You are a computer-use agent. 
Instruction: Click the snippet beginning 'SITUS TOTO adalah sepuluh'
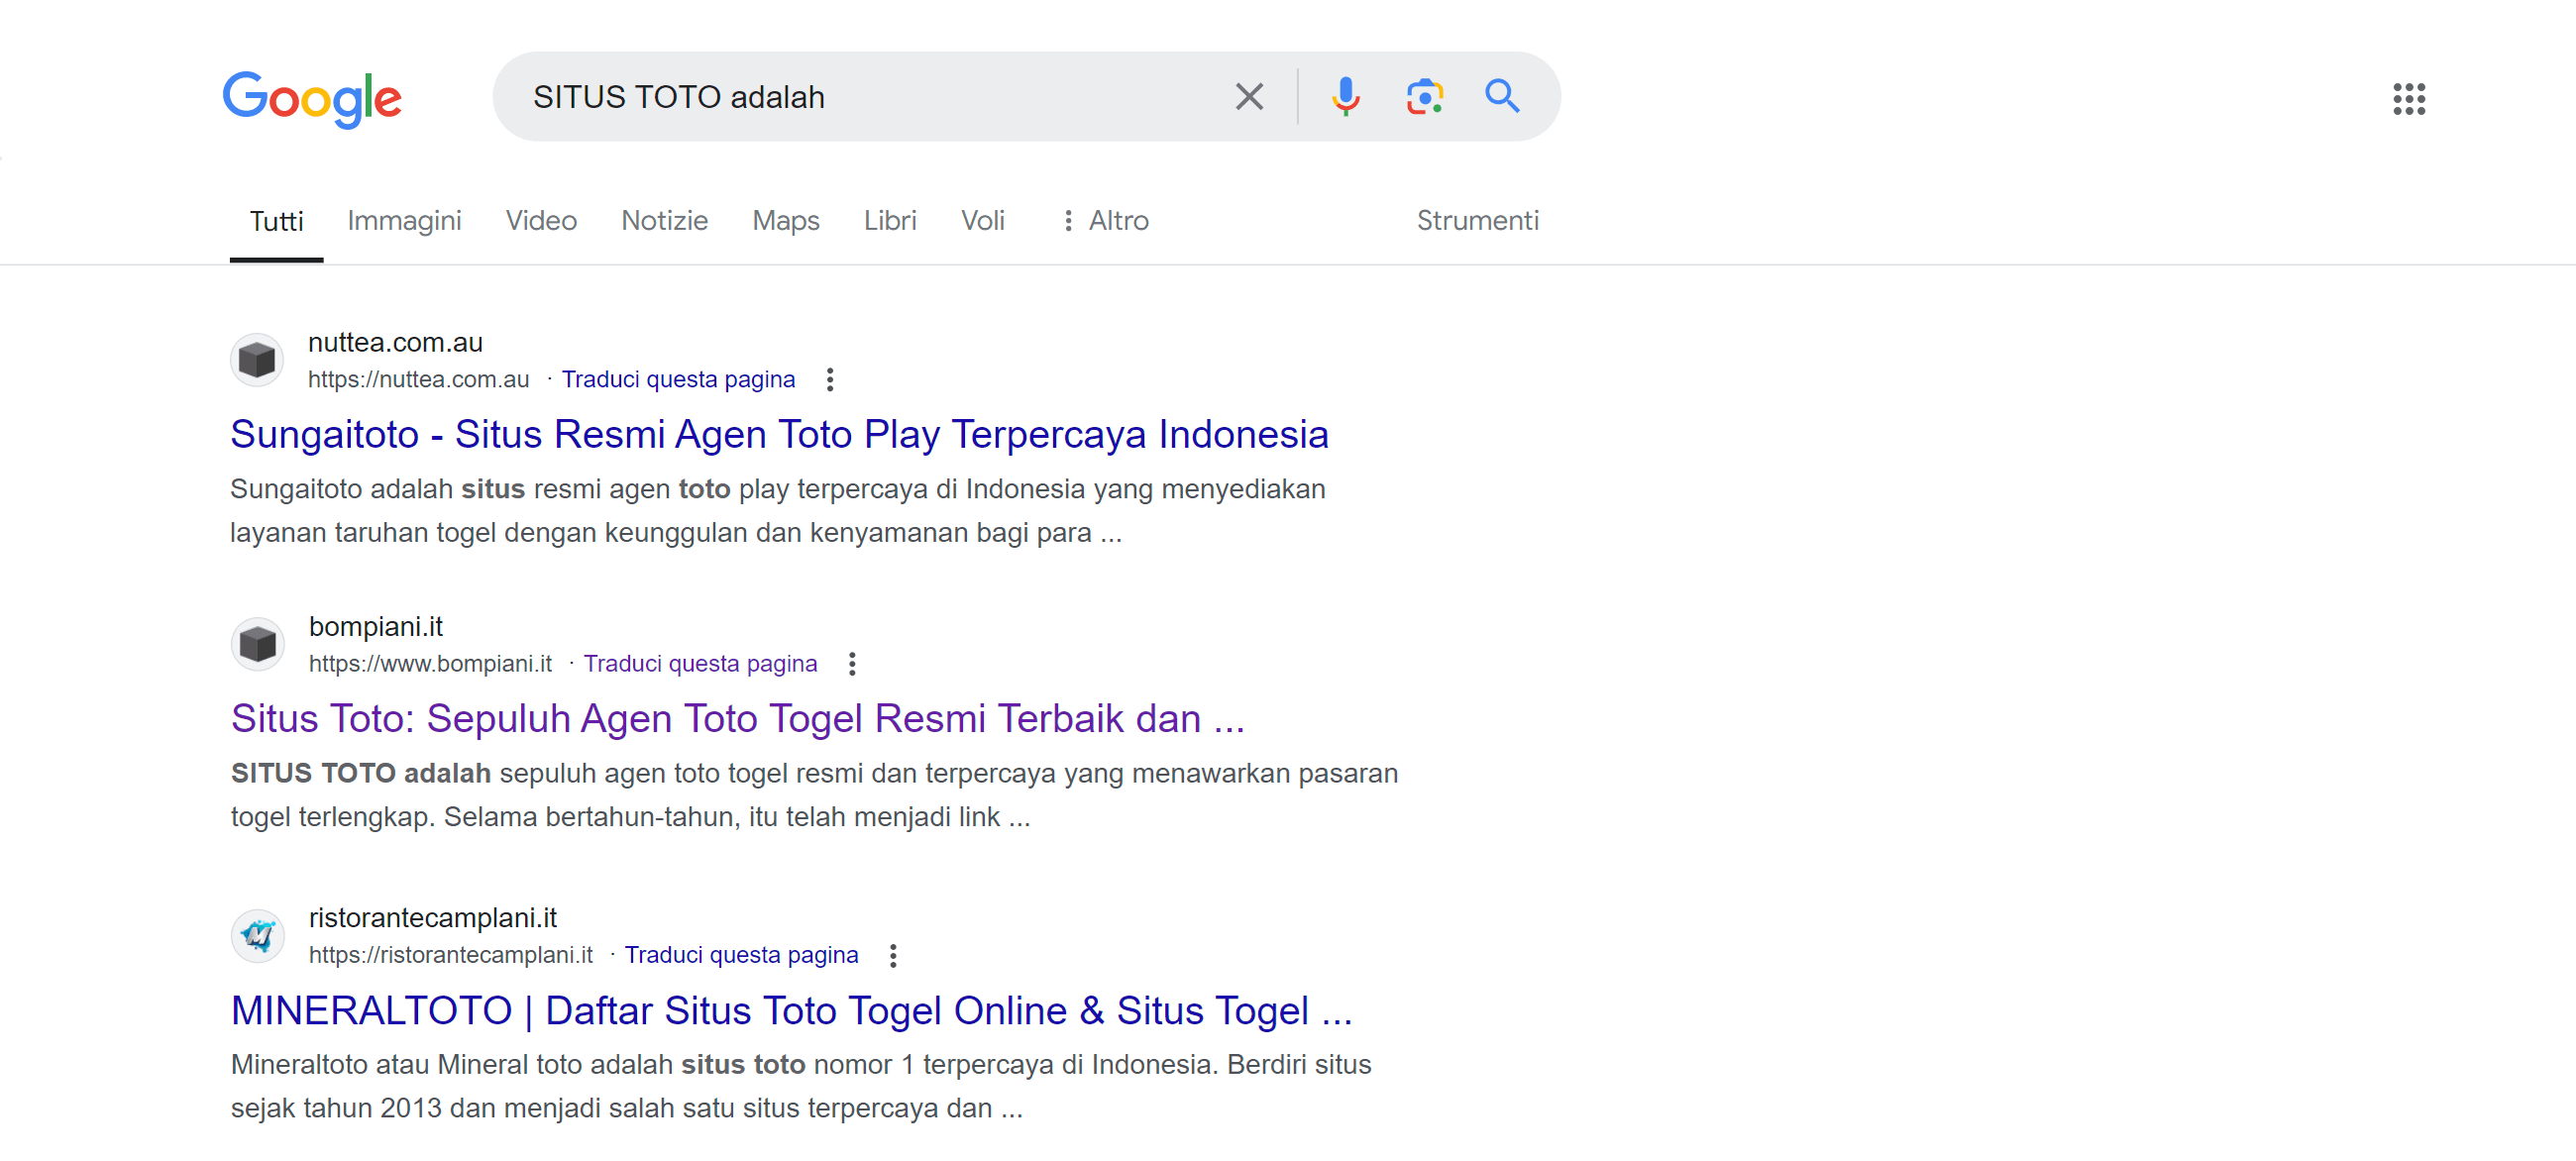[x=814, y=794]
